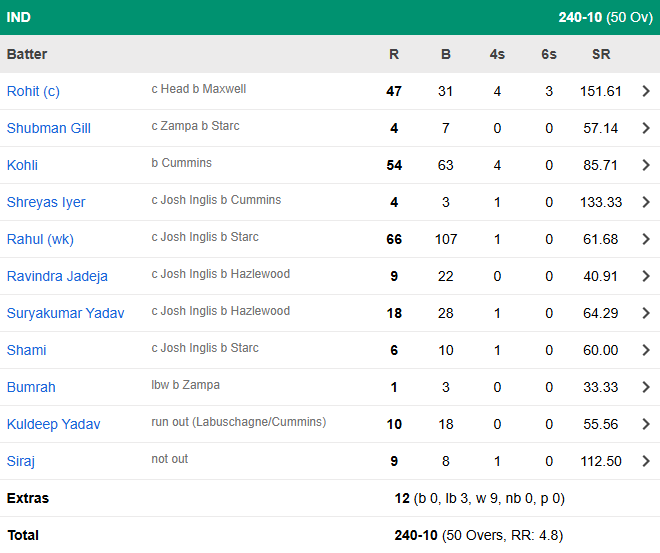This screenshot has height=553, width=660.
Task: Click total '240-10 (50 Overs, RR: 4.8)'
Action: coord(479,535)
